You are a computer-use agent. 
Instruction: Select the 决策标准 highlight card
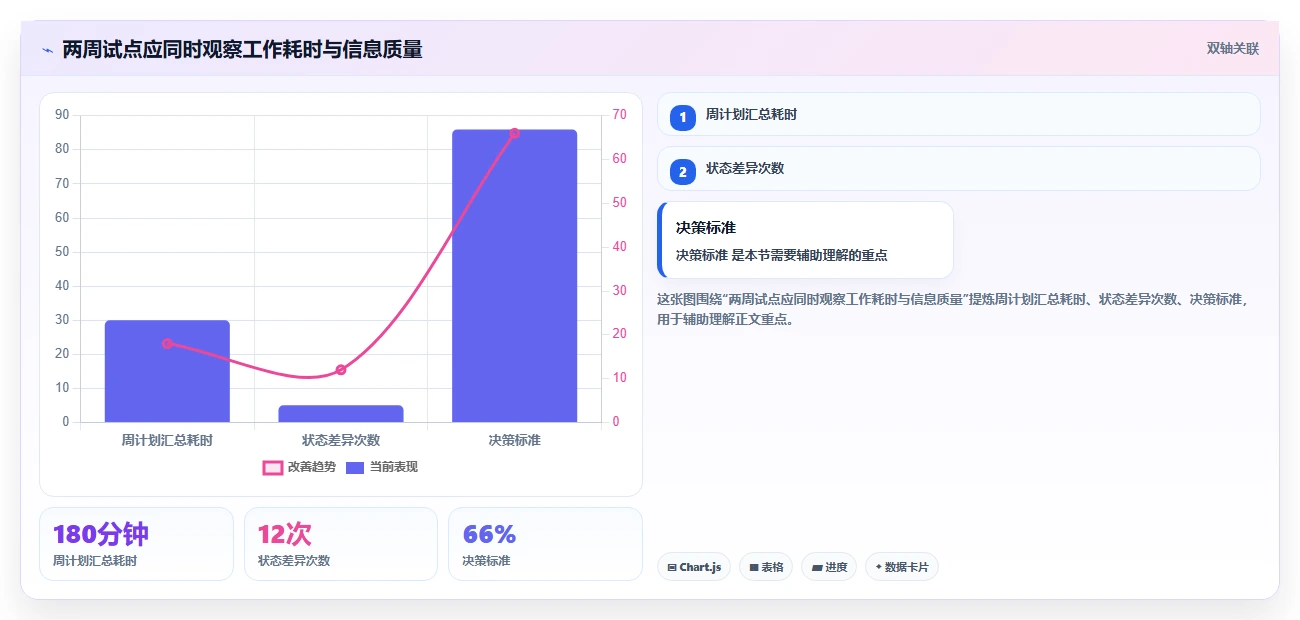(805, 240)
